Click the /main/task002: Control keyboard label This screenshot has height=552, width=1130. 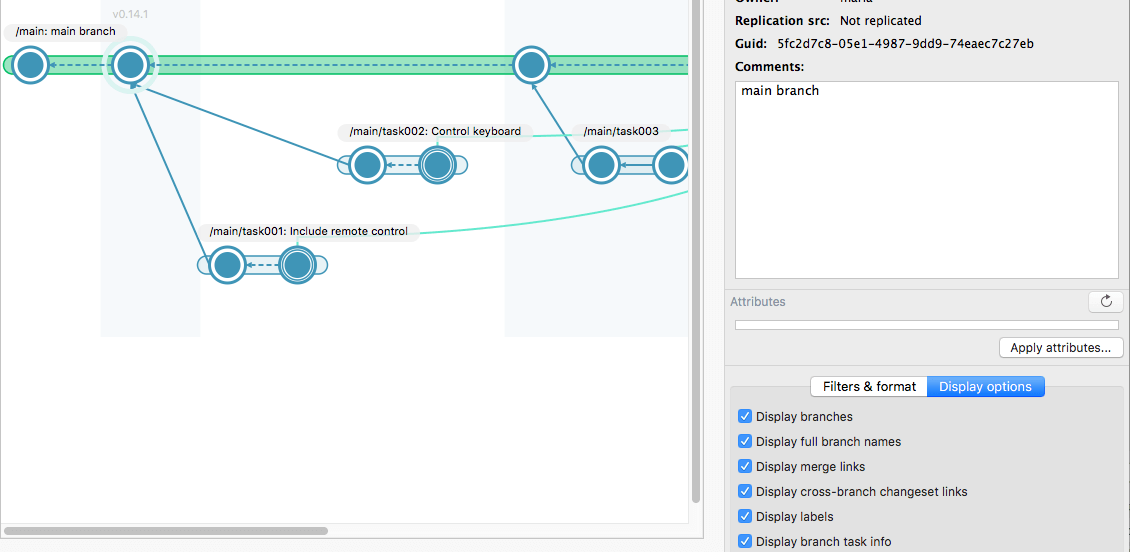pos(435,131)
